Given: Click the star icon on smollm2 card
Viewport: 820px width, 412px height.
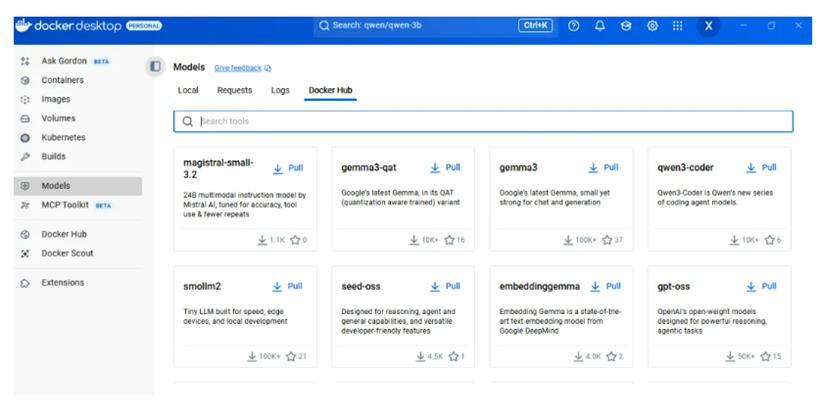Looking at the screenshot, I should (291, 357).
